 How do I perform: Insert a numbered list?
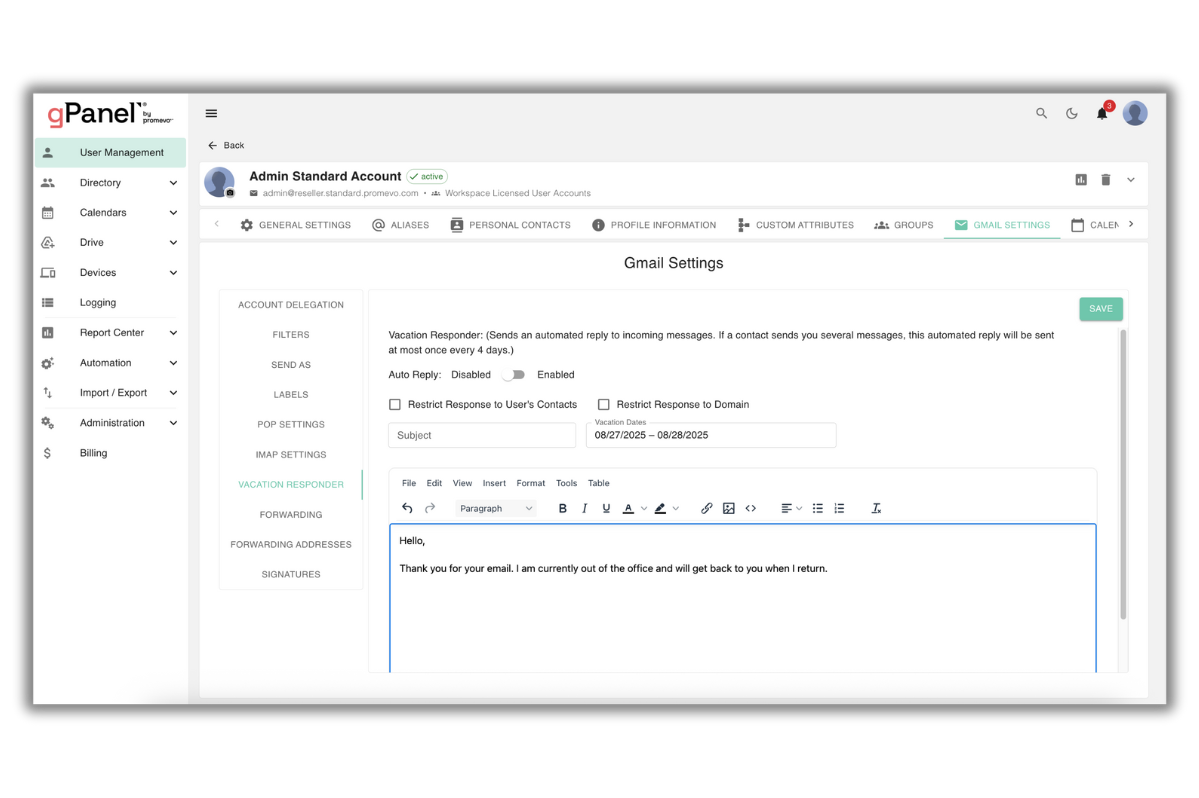[x=839, y=508]
